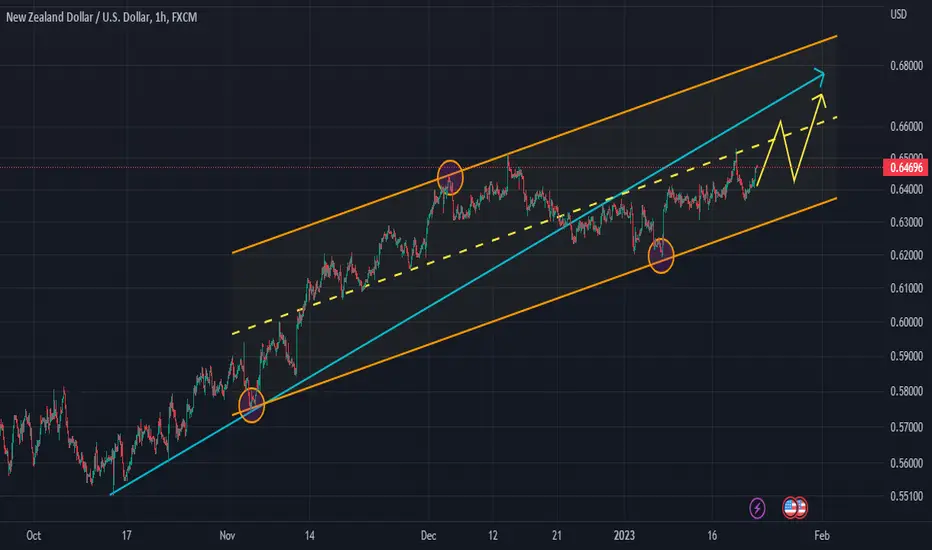Click the chart title New Zealand Dollar / U.S. Dollar
The image size is (932, 550).
(x=78, y=17)
